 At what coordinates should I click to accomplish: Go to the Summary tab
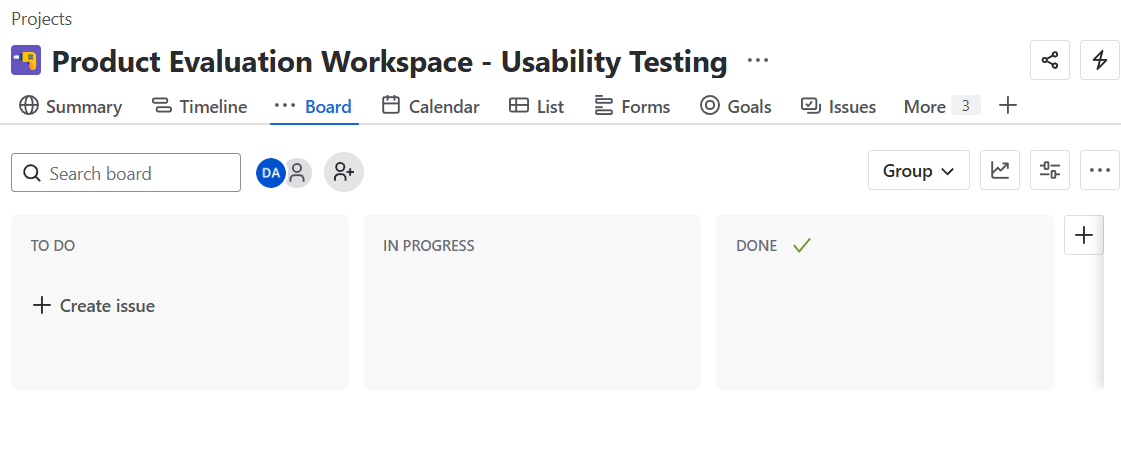tap(70, 106)
